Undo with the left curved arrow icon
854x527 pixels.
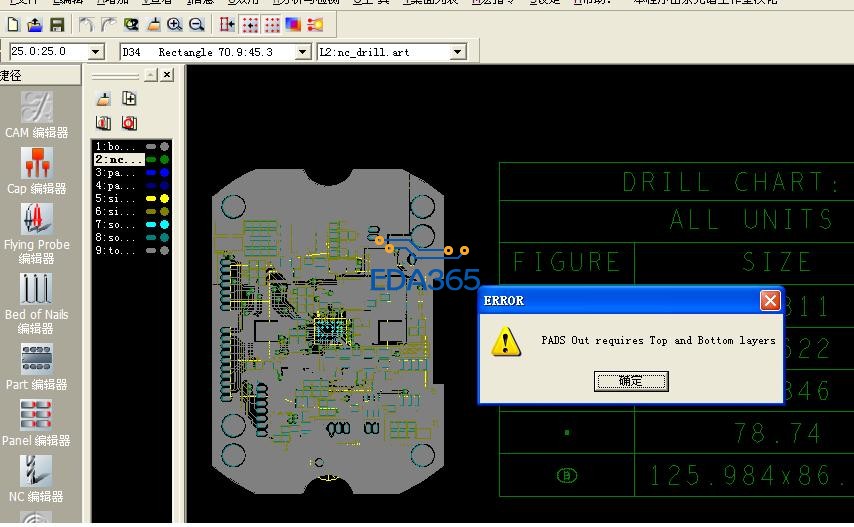click(86, 24)
